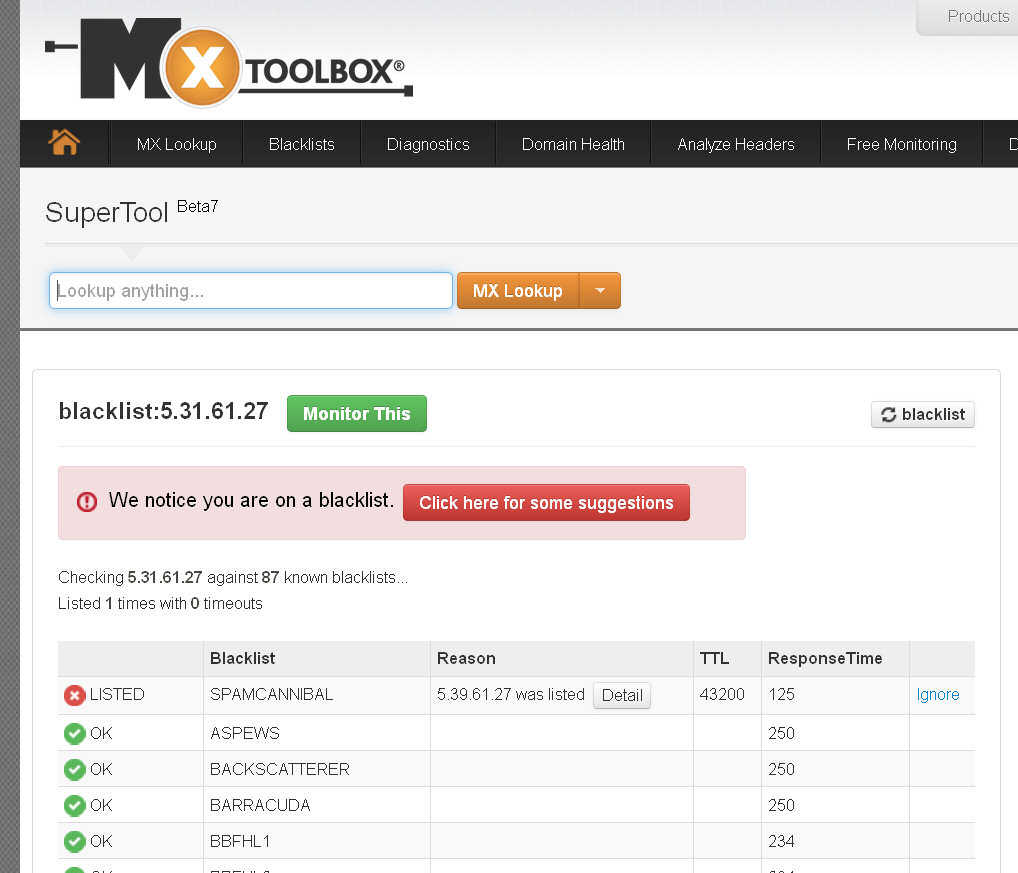
Task: Click the green OK icon for ASPEWS
Action: pyautogui.click(x=74, y=733)
